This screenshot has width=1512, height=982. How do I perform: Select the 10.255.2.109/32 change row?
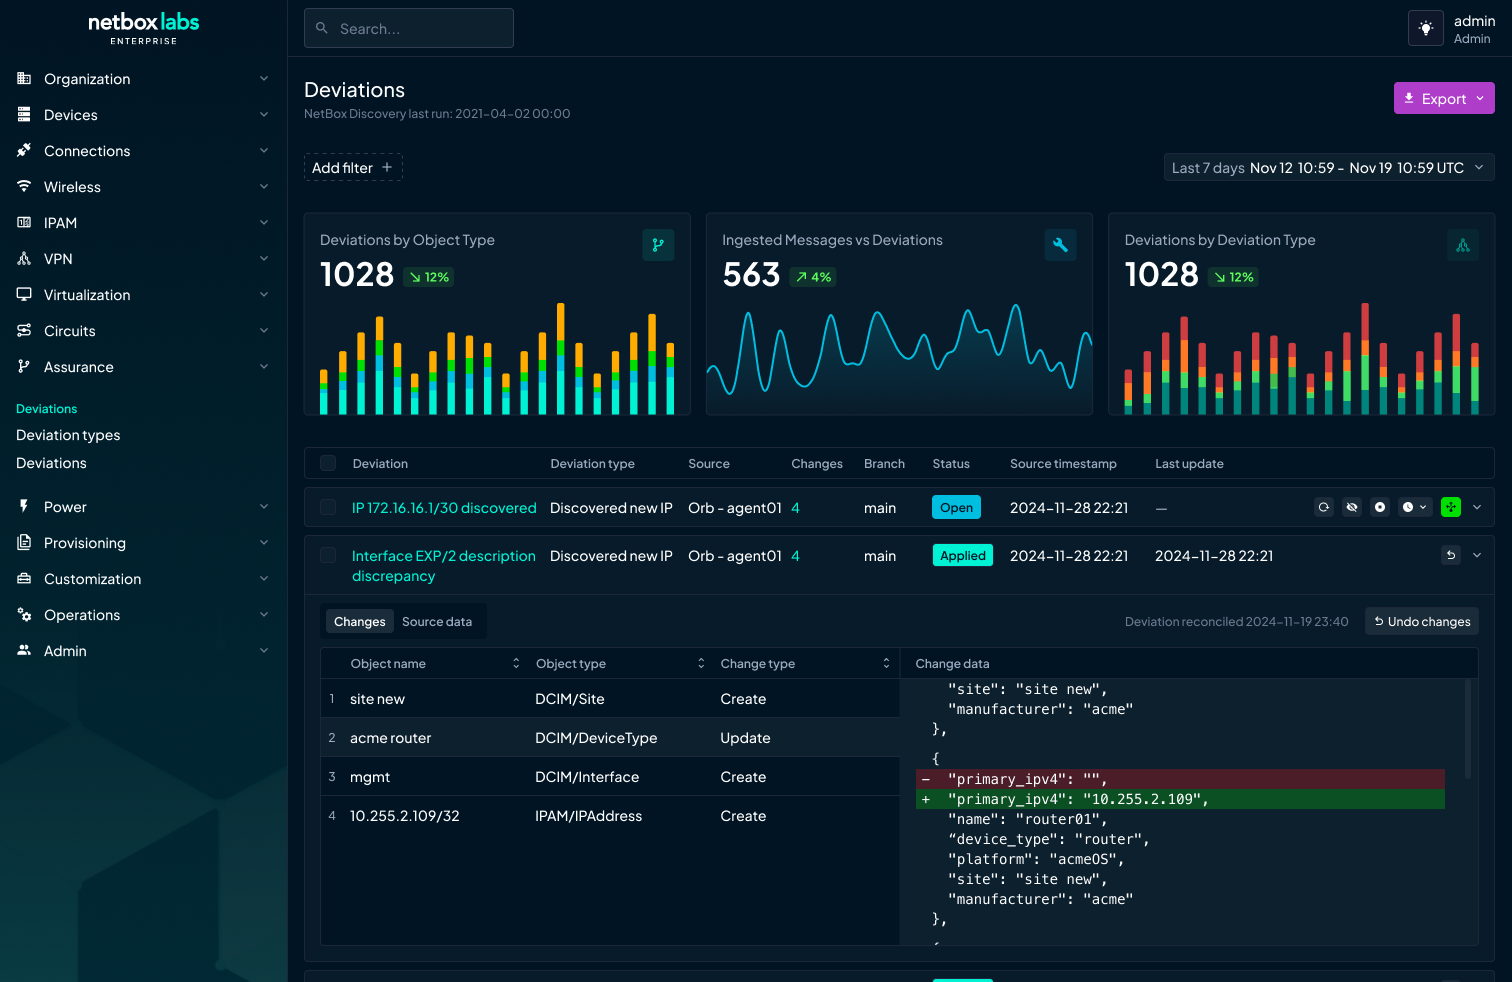(610, 816)
